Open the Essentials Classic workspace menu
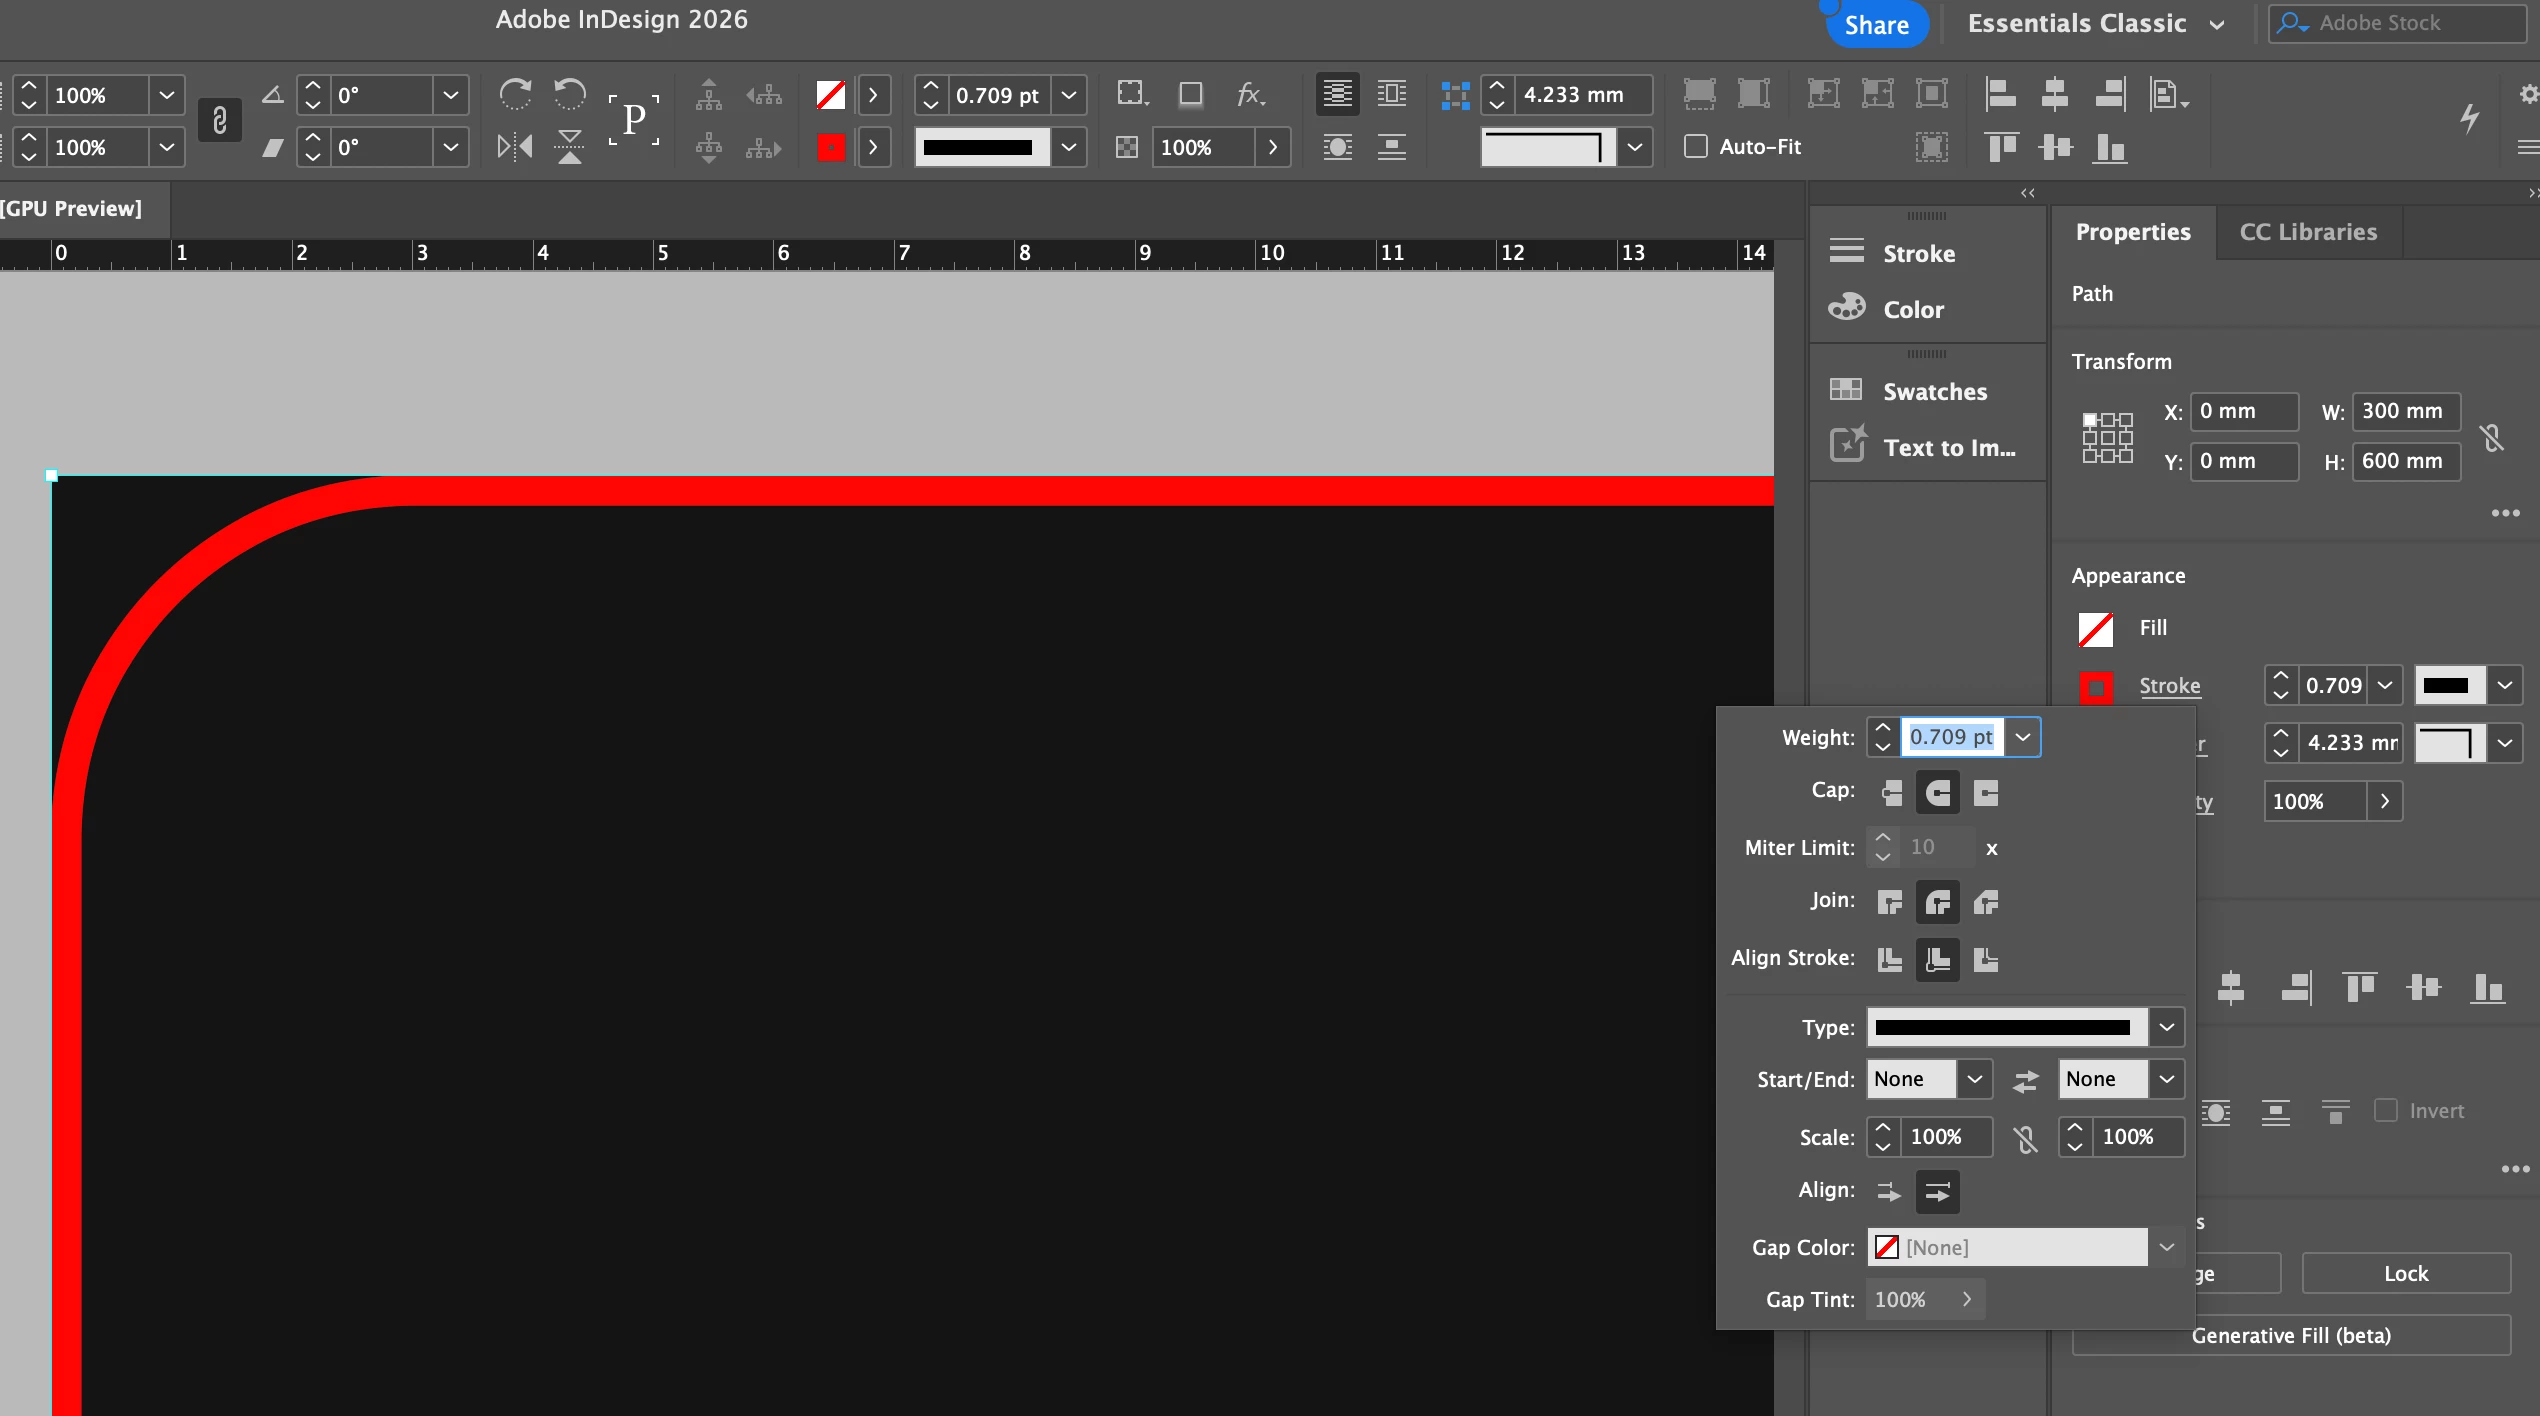The height and width of the screenshot is (1416, 2540). [x=2095, y=24]
